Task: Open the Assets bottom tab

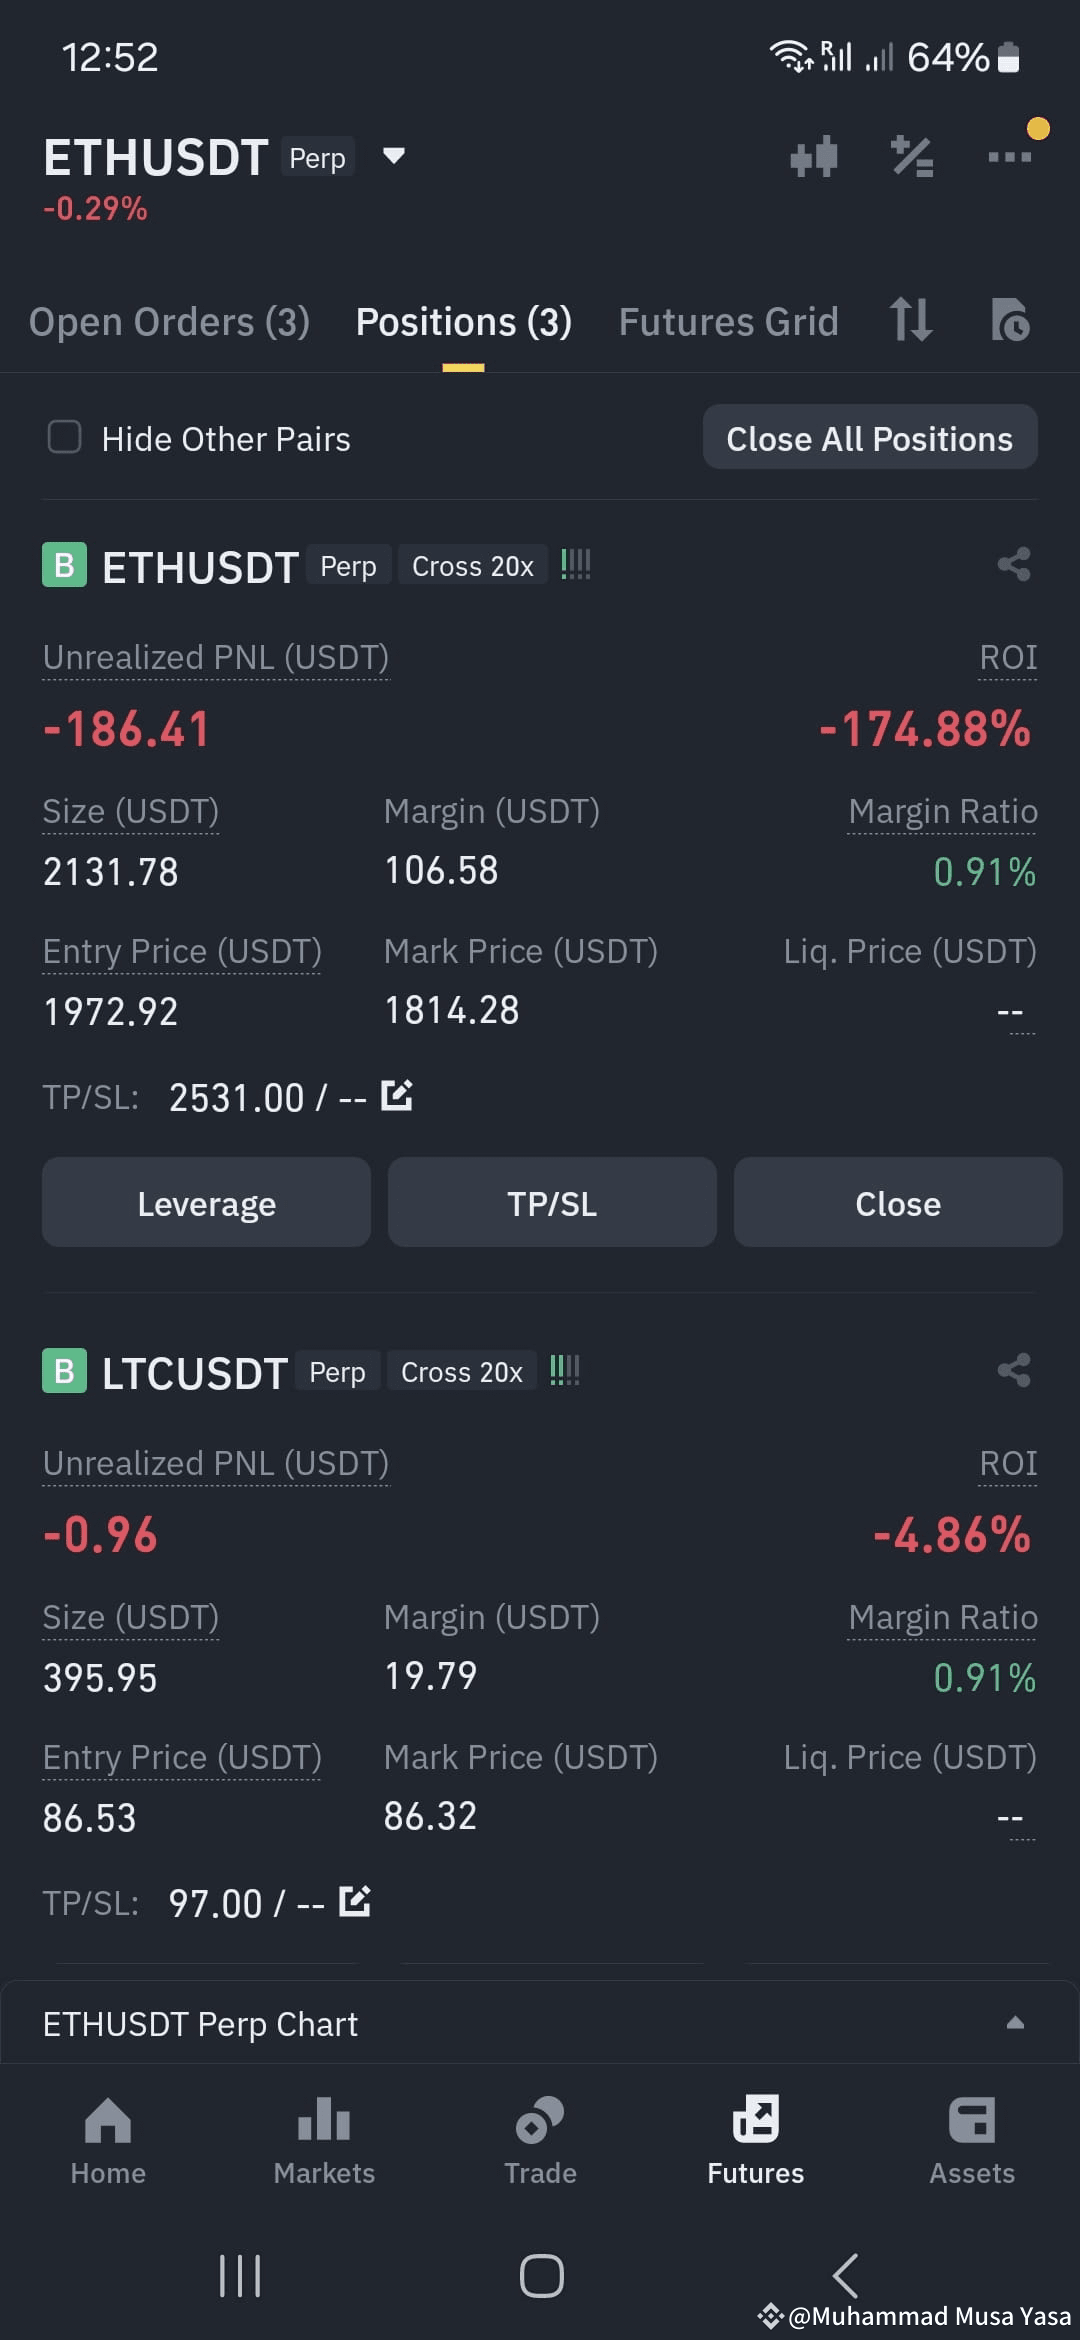Action: click(x=972, y=2142)
